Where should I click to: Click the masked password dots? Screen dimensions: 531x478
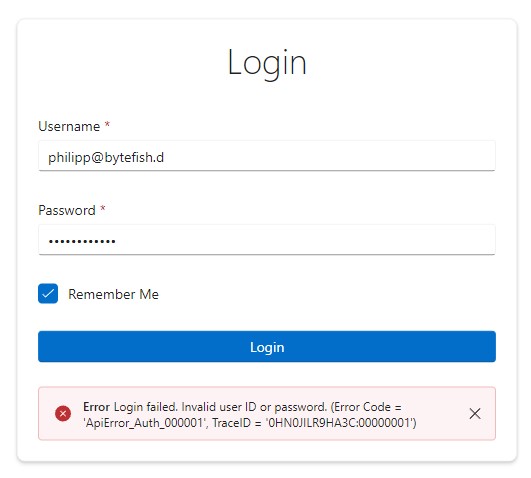click(82, 241)
